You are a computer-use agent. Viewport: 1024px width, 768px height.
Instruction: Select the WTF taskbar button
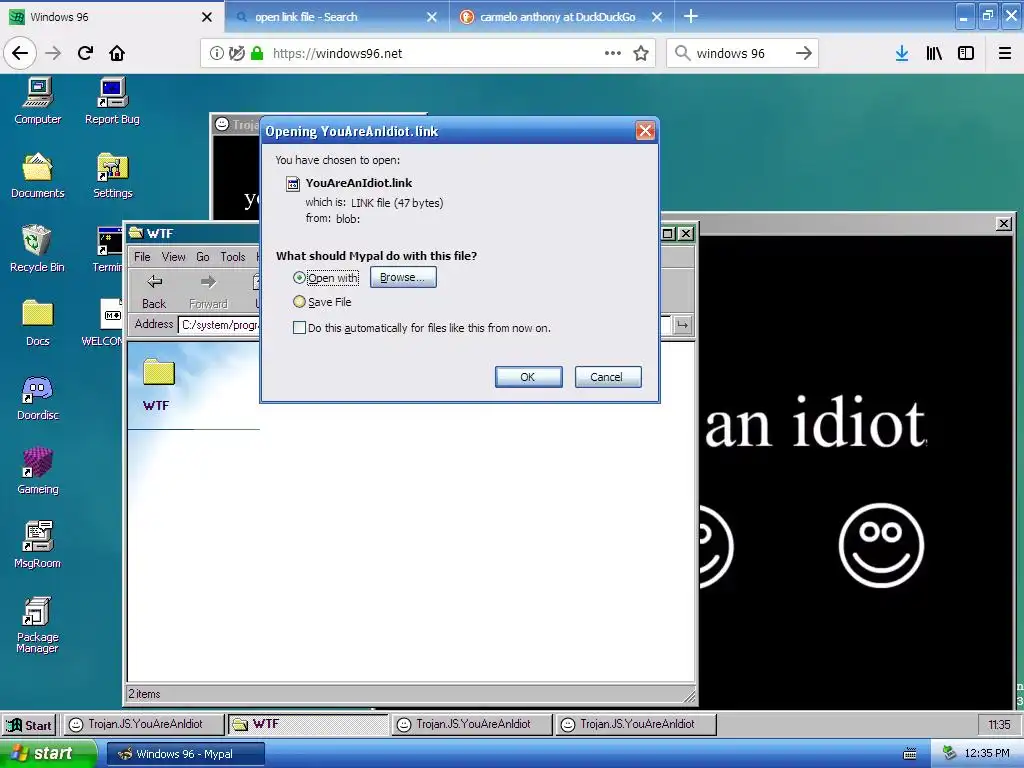click(307, 724)
